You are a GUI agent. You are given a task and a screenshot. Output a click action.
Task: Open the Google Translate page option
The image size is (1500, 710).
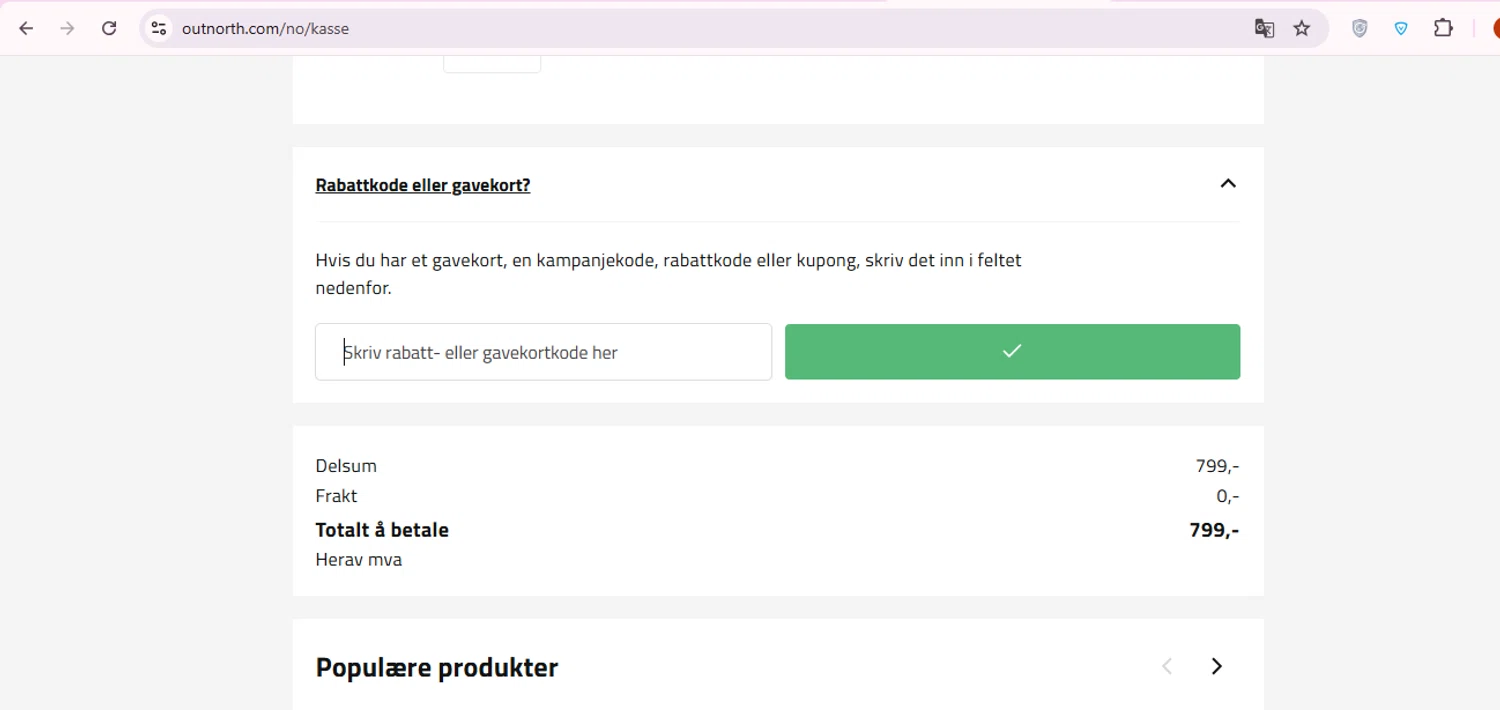(1264, 28)
